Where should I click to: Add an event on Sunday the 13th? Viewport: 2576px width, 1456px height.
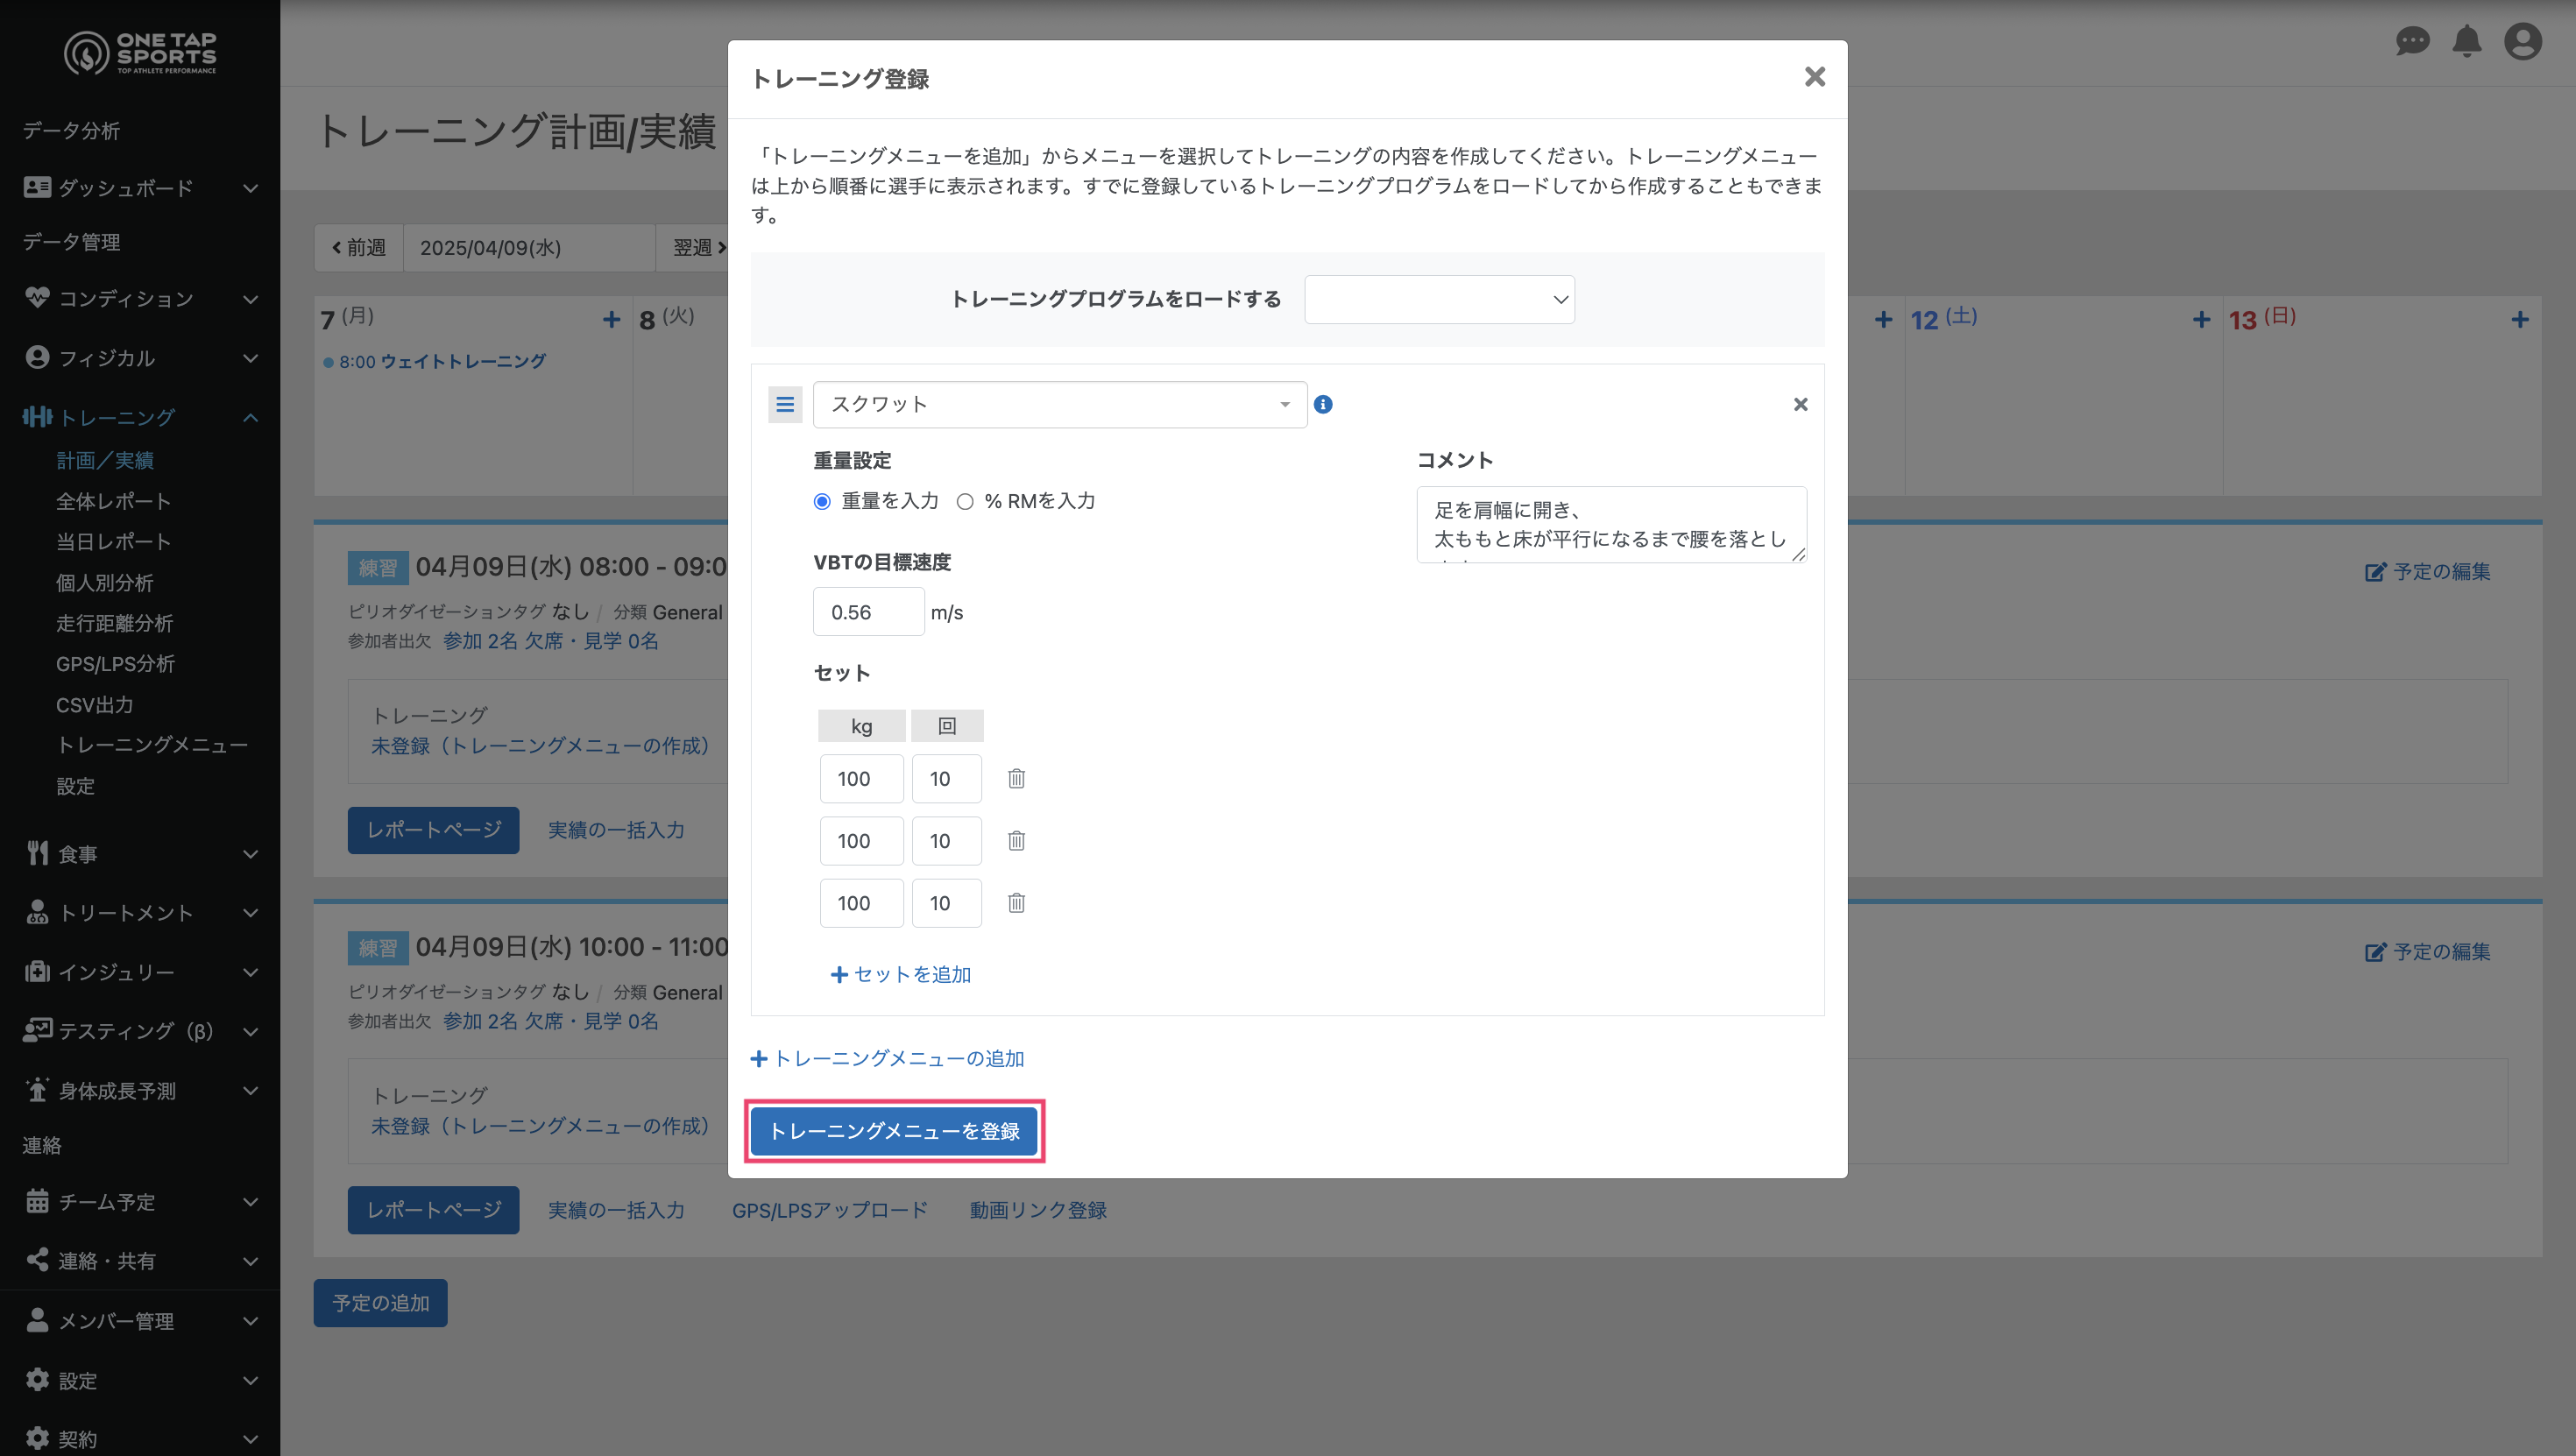point(2519,320)
